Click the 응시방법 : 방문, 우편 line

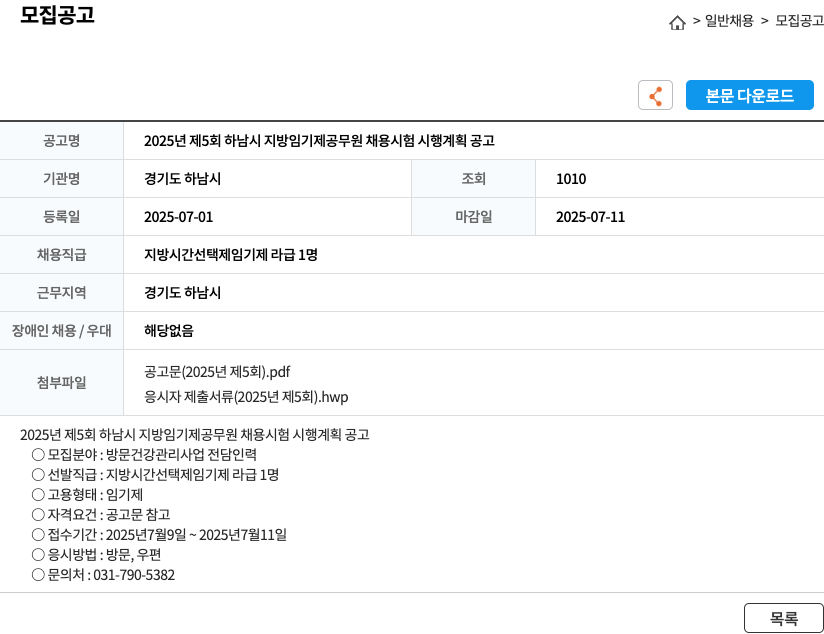tap(96, 555)
